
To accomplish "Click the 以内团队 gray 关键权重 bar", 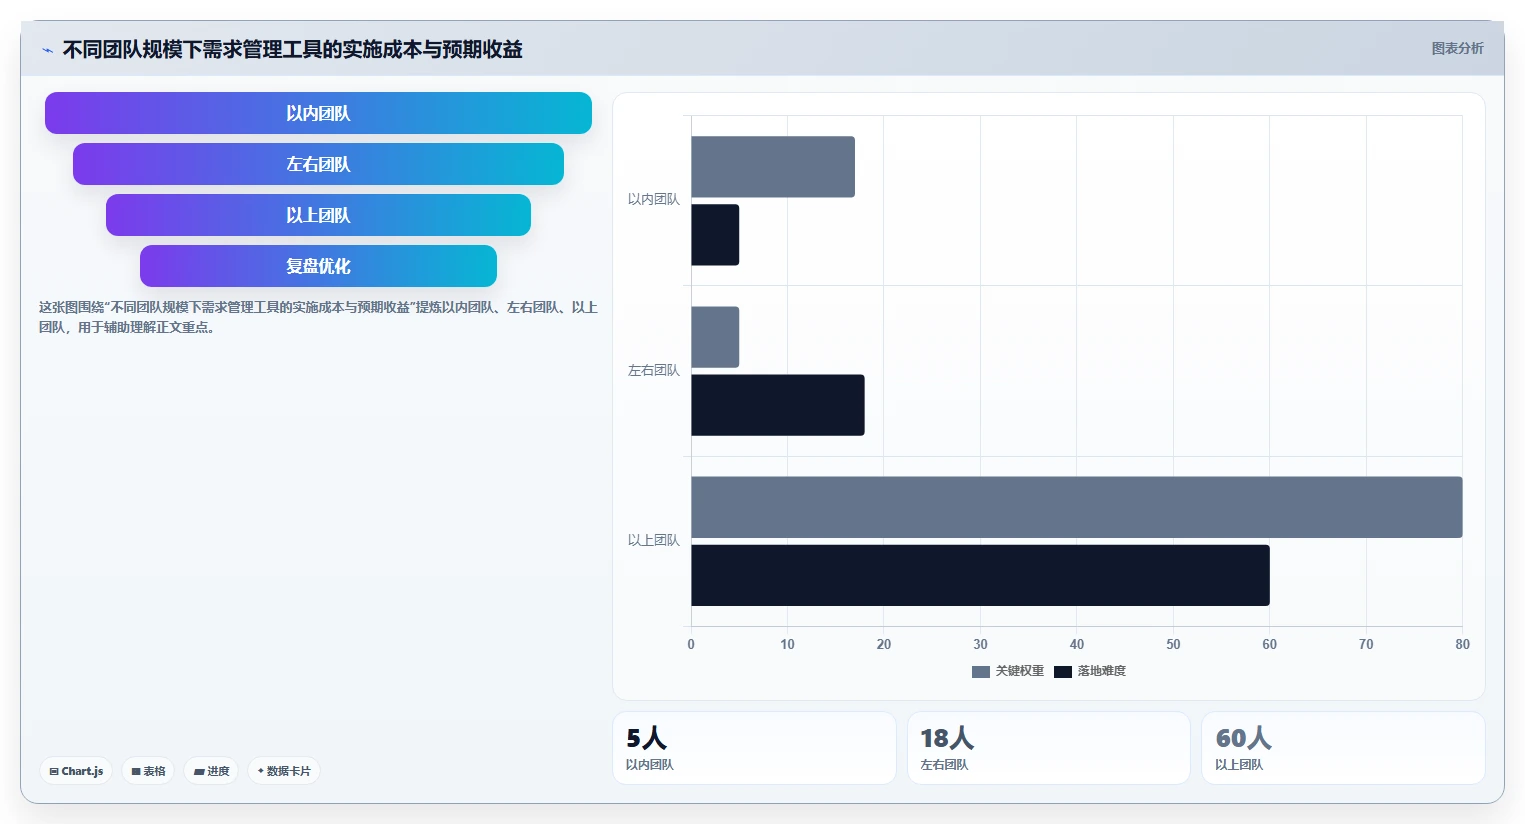I will [773, 167].
